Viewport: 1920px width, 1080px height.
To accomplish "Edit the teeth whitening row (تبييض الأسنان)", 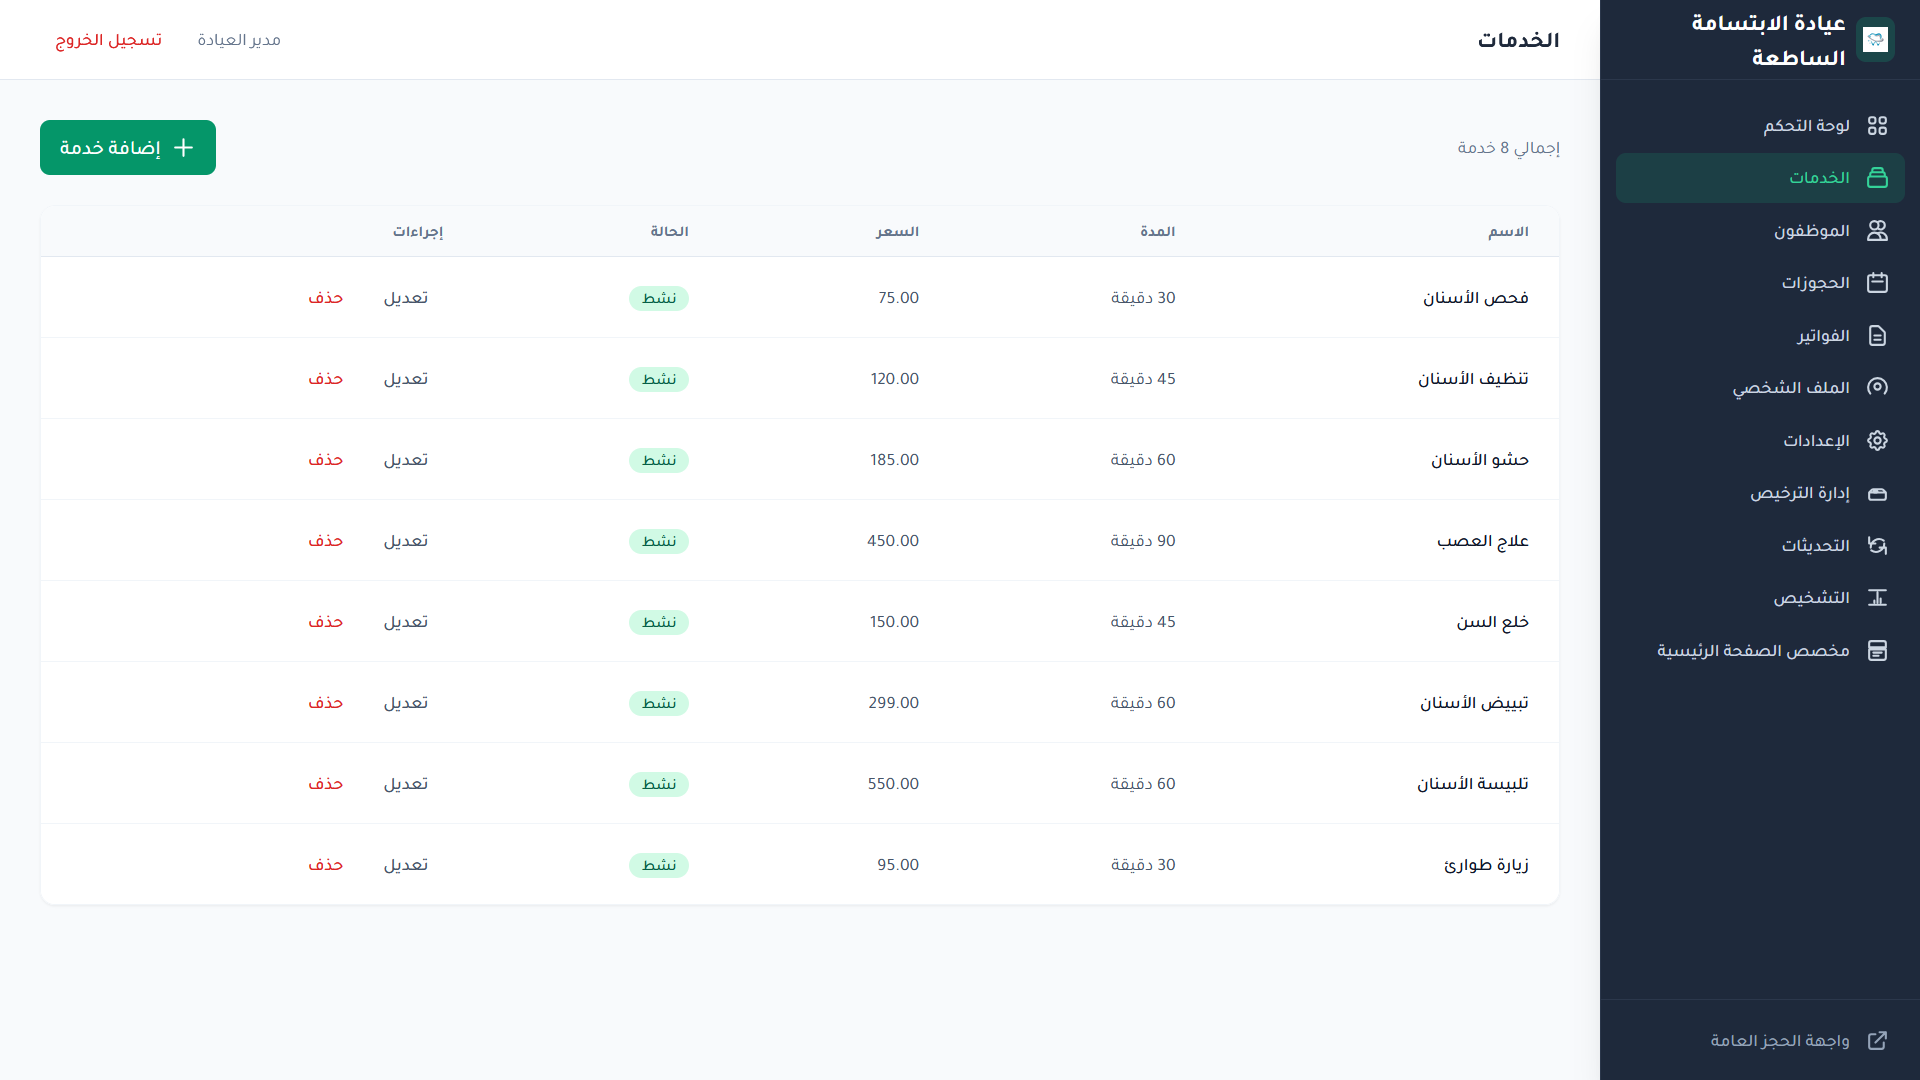I will click(405, 703).
